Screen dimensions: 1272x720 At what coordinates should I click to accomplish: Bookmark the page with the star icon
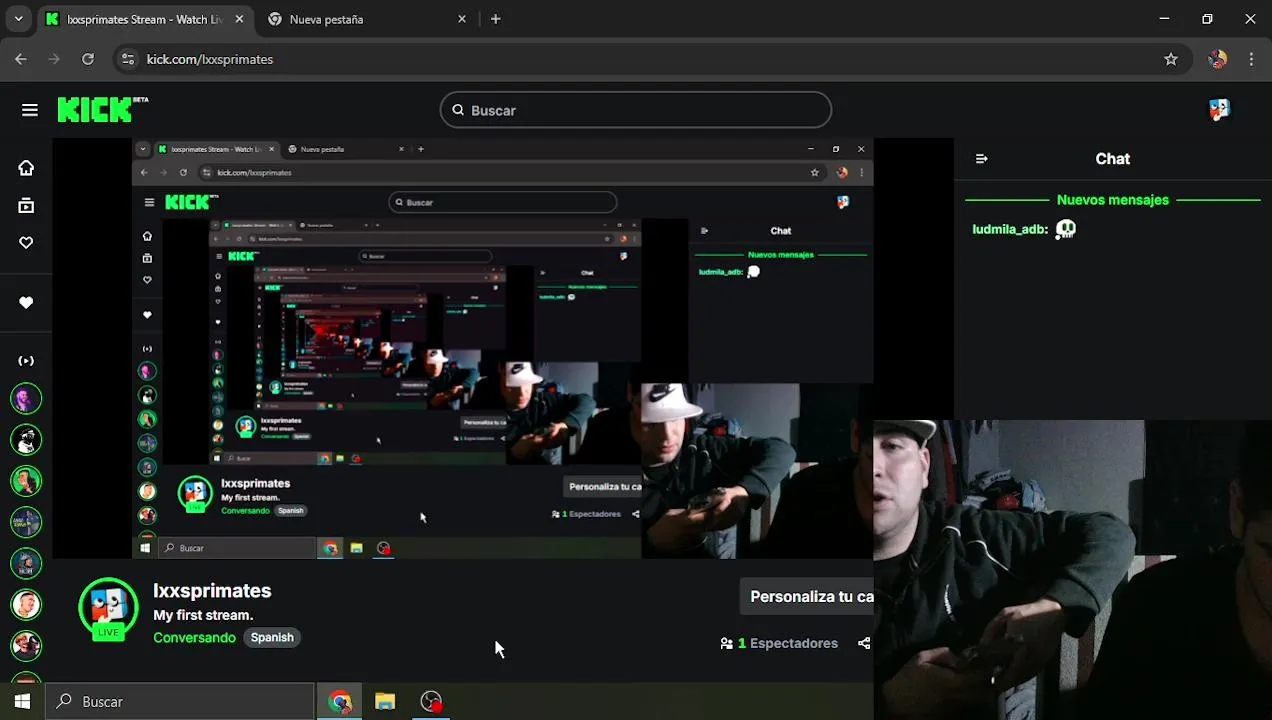click(1171, 59)
